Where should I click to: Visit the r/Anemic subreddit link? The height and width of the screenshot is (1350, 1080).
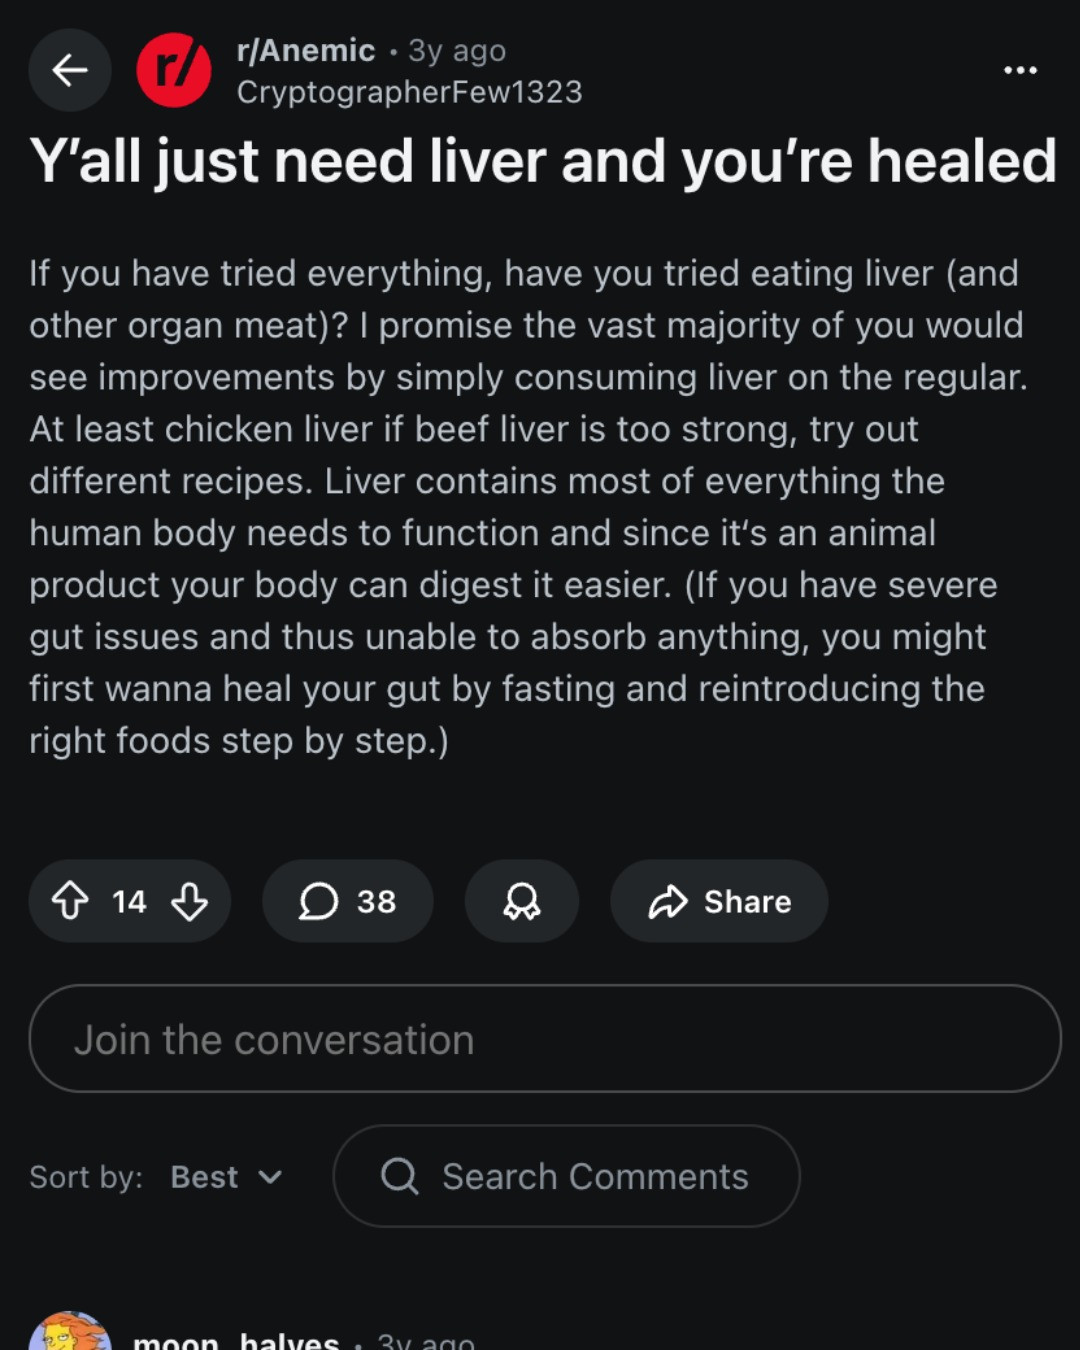coord(306,50)
